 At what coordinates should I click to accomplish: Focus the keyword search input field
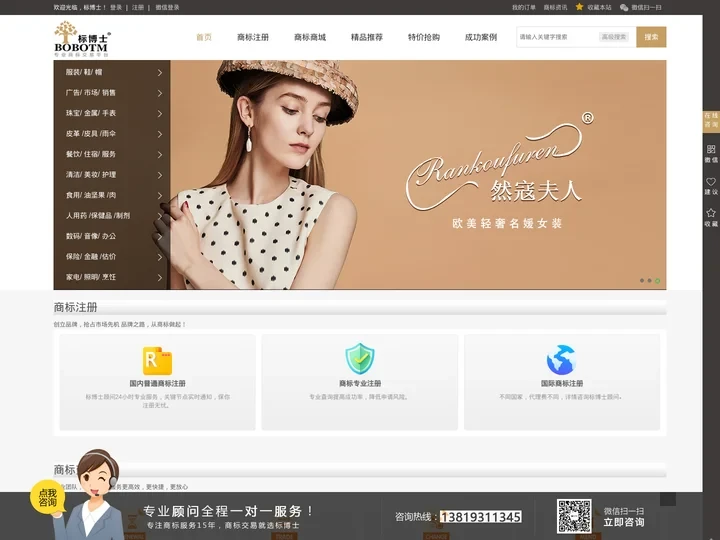coord(557,37)
